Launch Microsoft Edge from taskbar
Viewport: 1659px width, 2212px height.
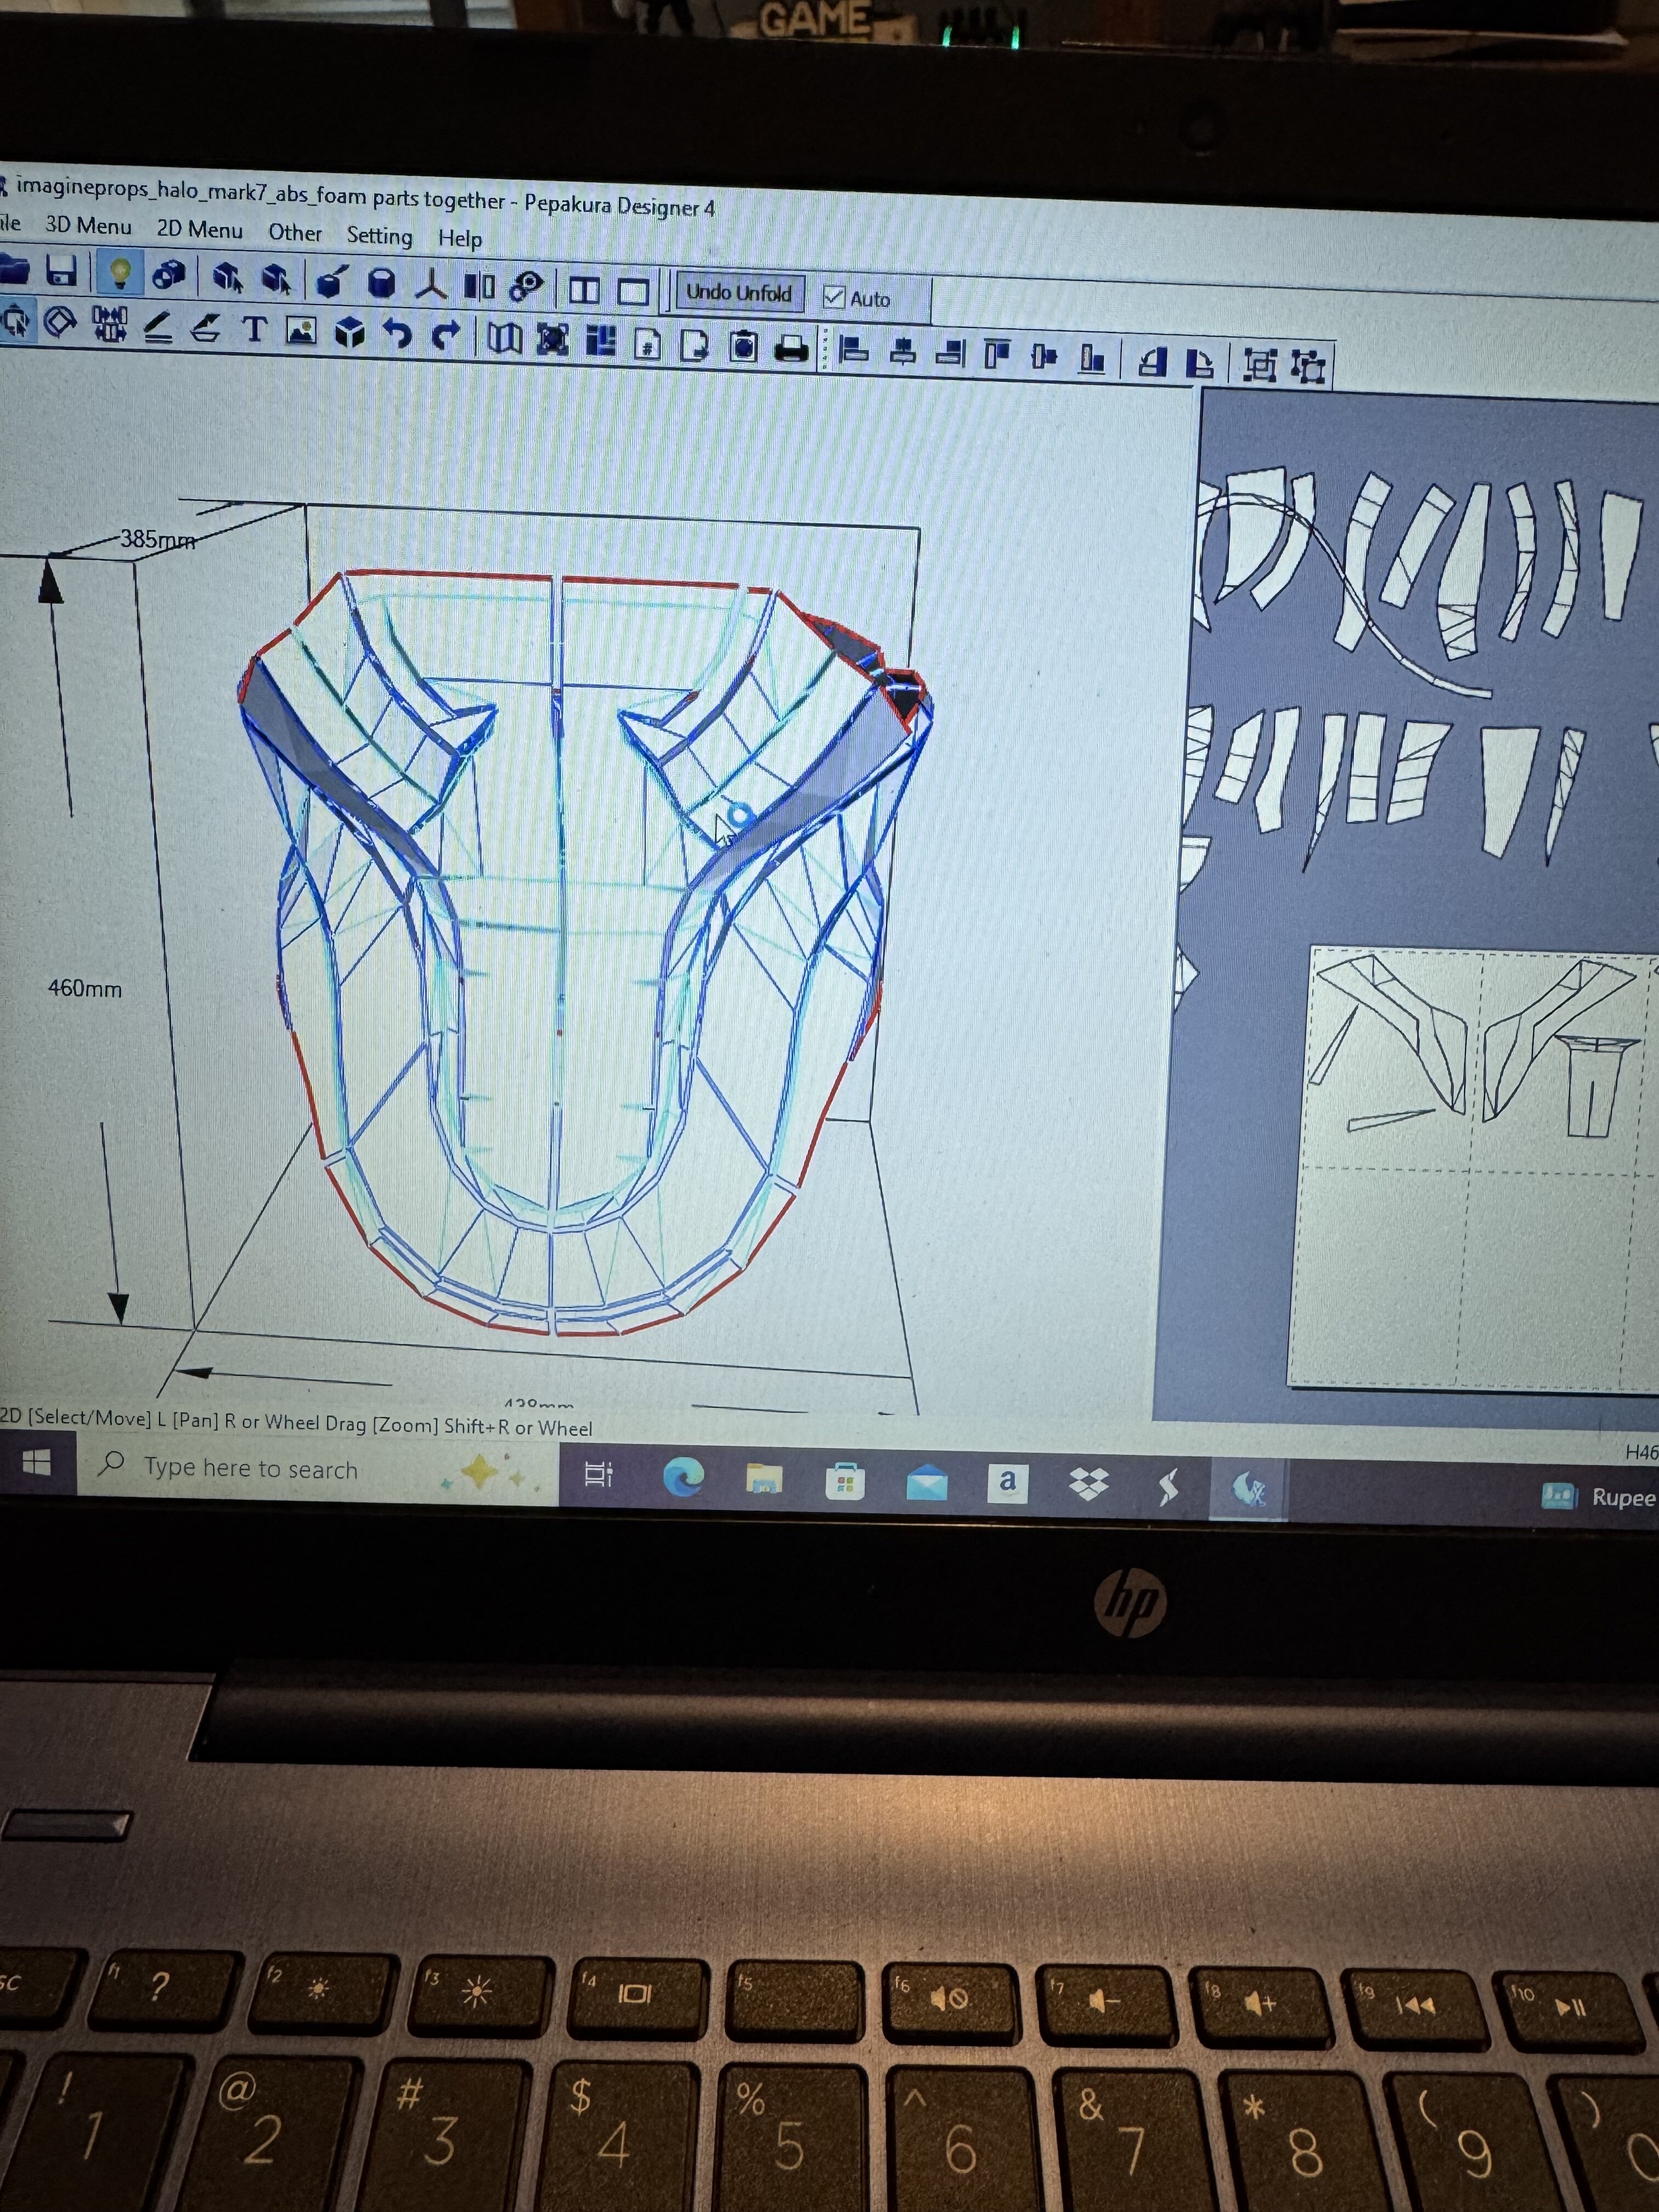(684, 1477)
